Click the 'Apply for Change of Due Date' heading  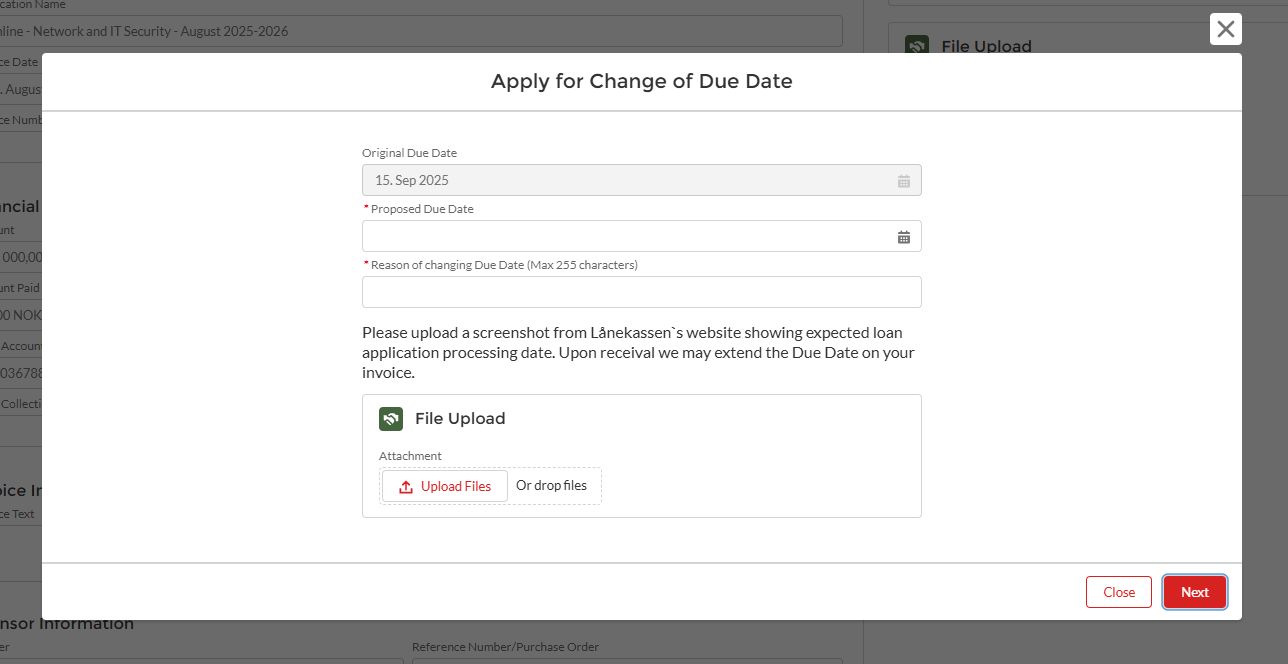642,82
